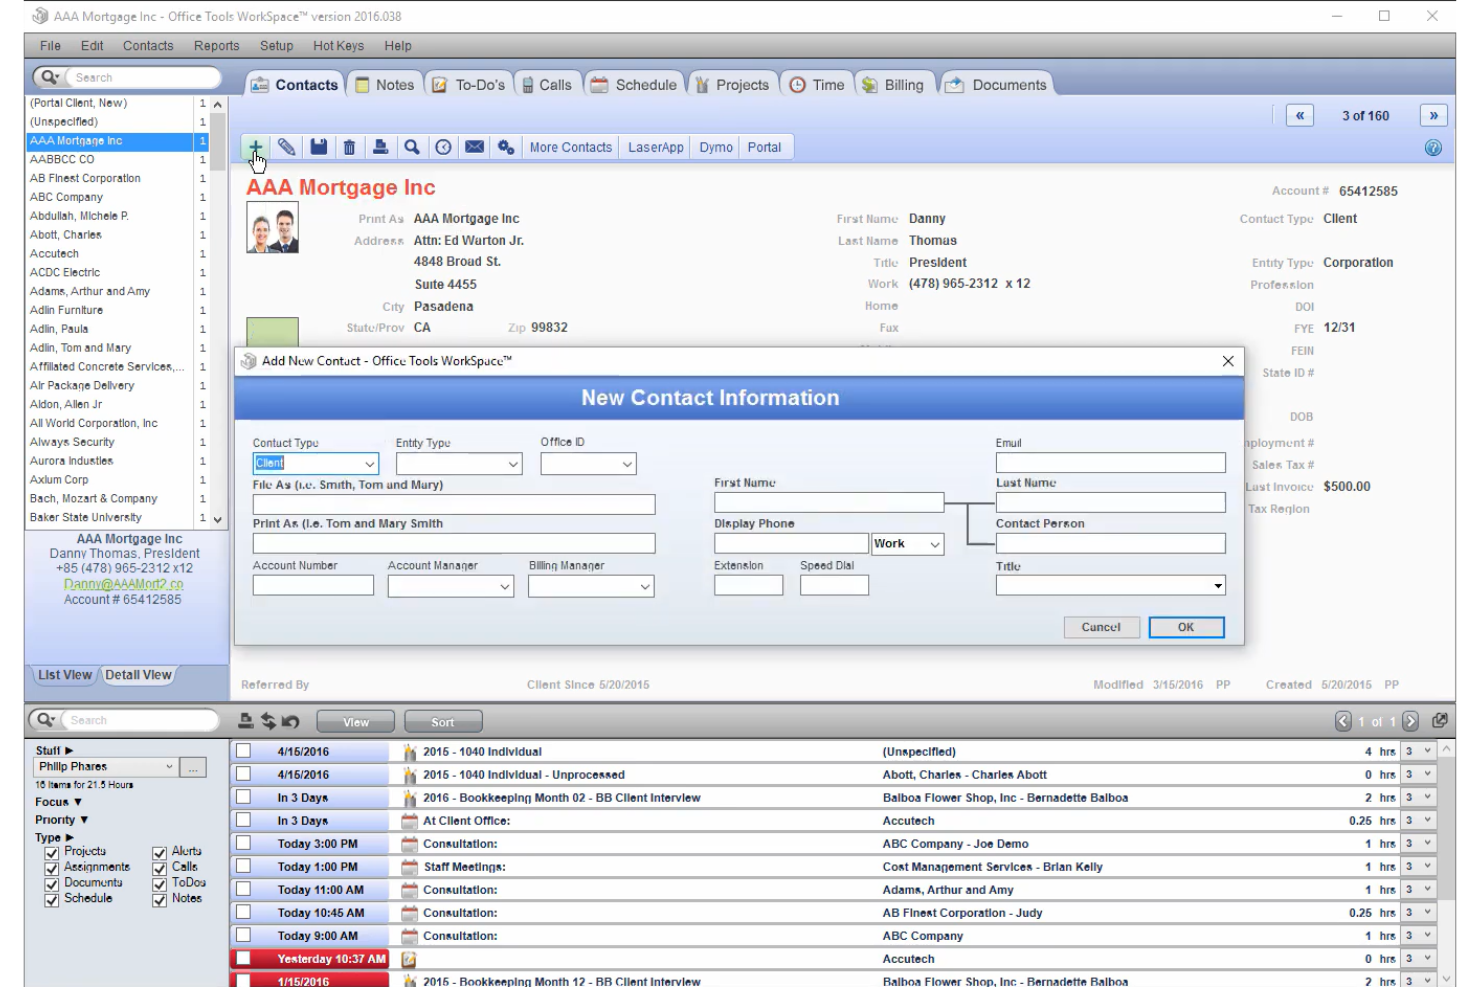Click the blue help question mark icon
This screenshot has height=987, width=1480.
pyautogui.click(x=1433, y=148)
